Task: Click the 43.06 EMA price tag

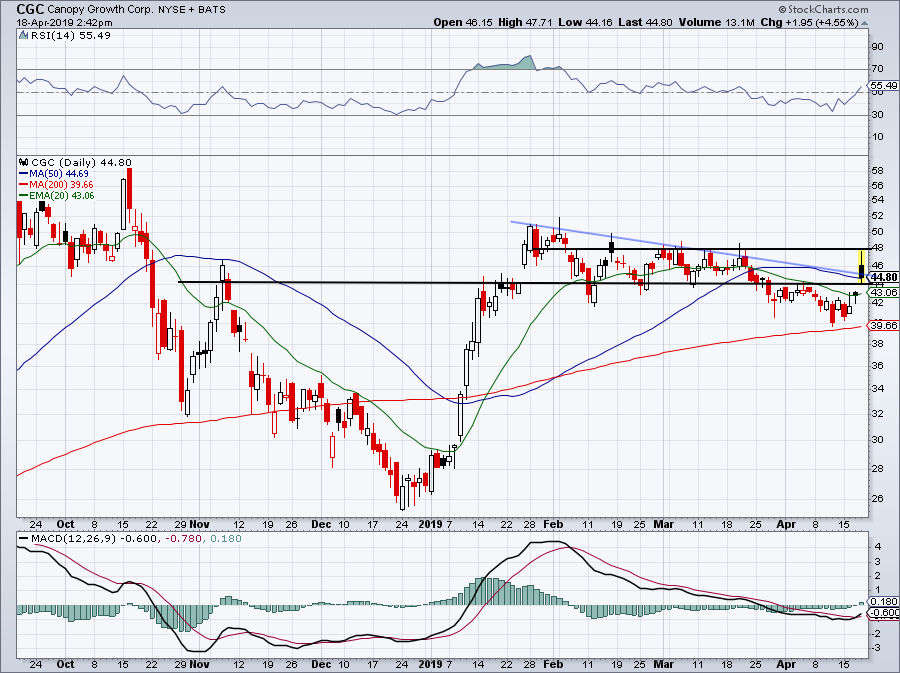Action: pos(884,292)
